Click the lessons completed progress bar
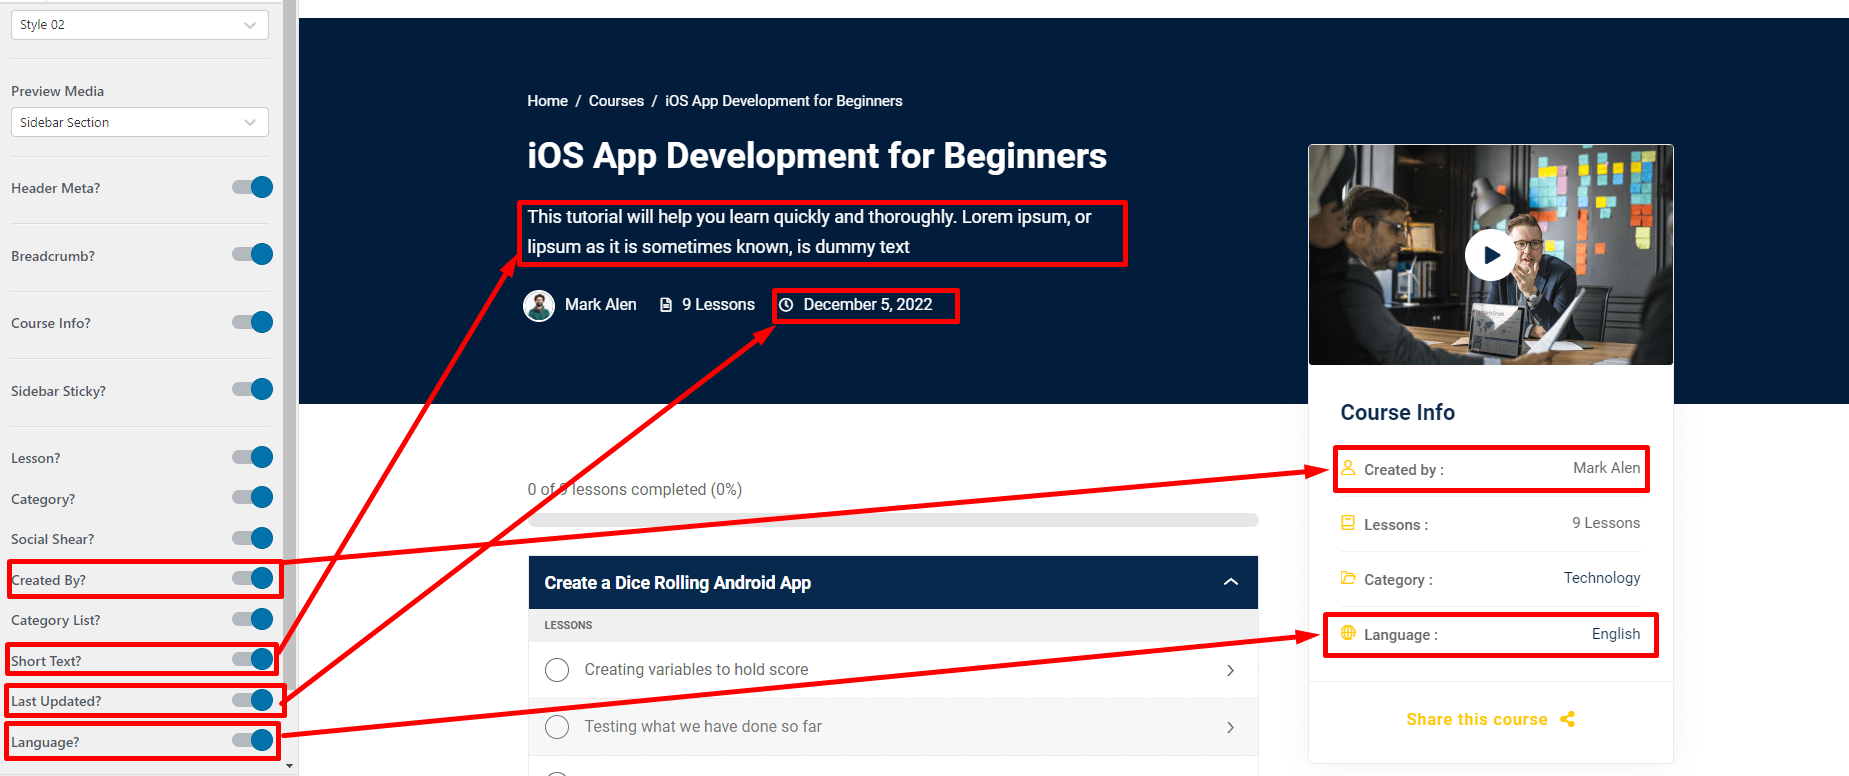The width and height of the screenshot is (1849, 776). pos(892,520)
